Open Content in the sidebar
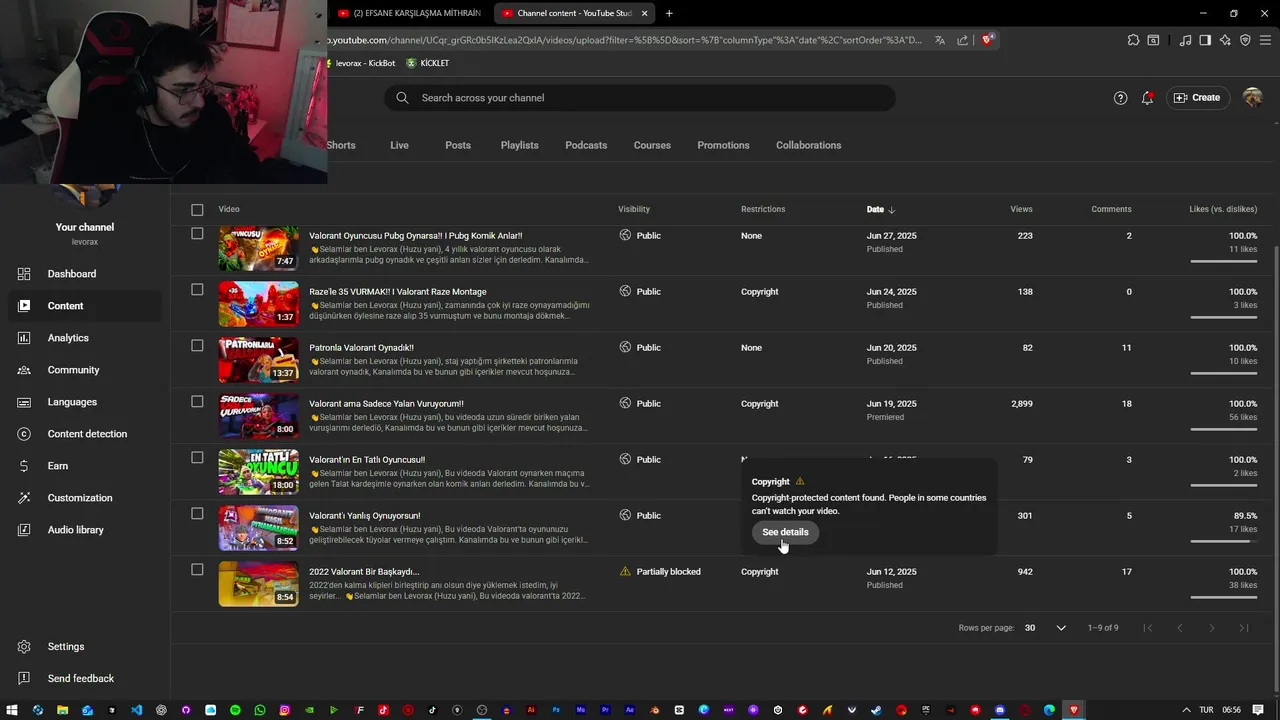 (x=85, y=306)
